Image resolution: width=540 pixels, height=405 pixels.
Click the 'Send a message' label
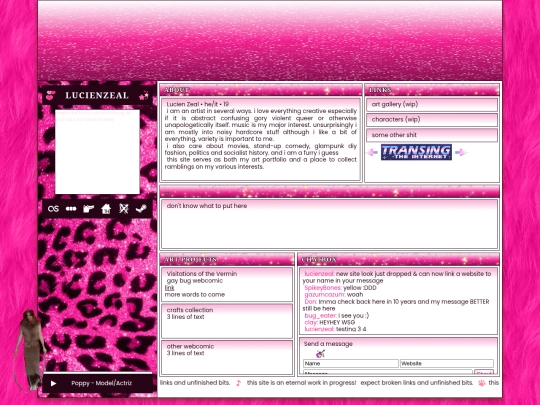click(x=328, y=344)
